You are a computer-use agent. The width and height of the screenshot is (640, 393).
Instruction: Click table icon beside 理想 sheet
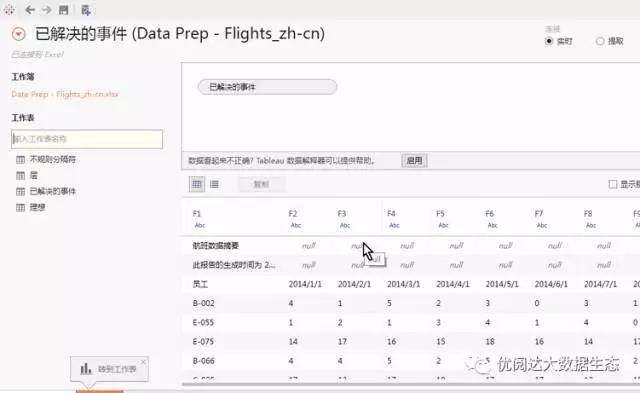point(20,207)
